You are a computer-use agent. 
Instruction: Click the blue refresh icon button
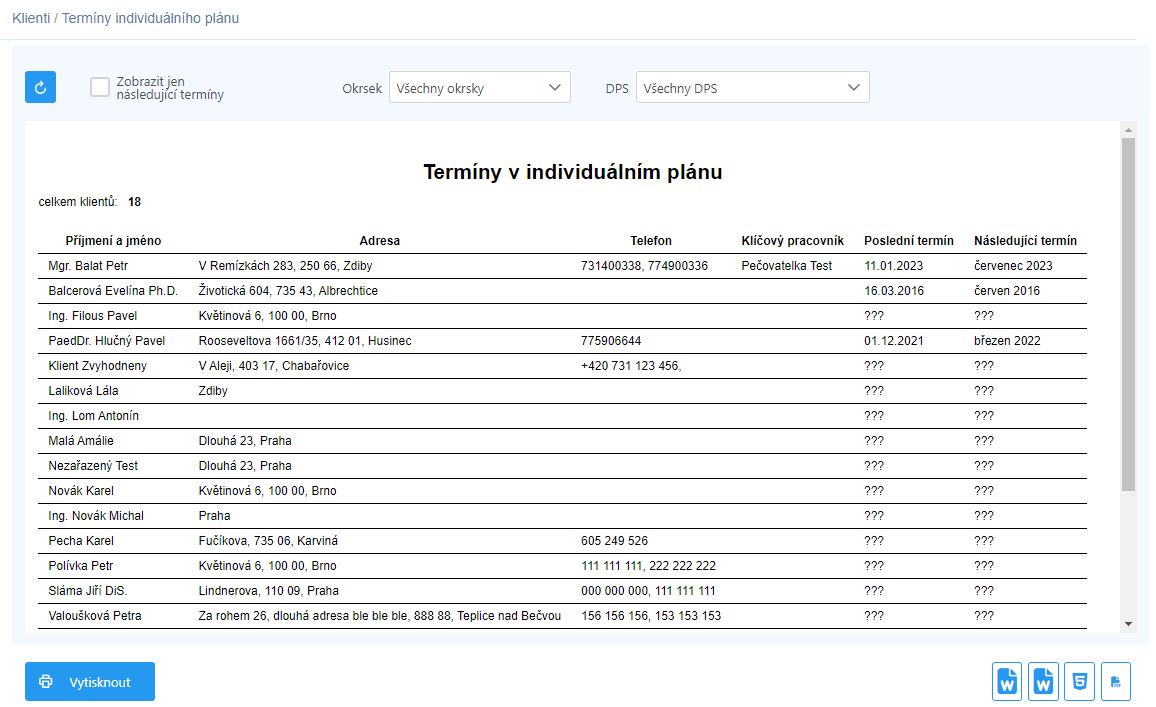coord(41,87)
